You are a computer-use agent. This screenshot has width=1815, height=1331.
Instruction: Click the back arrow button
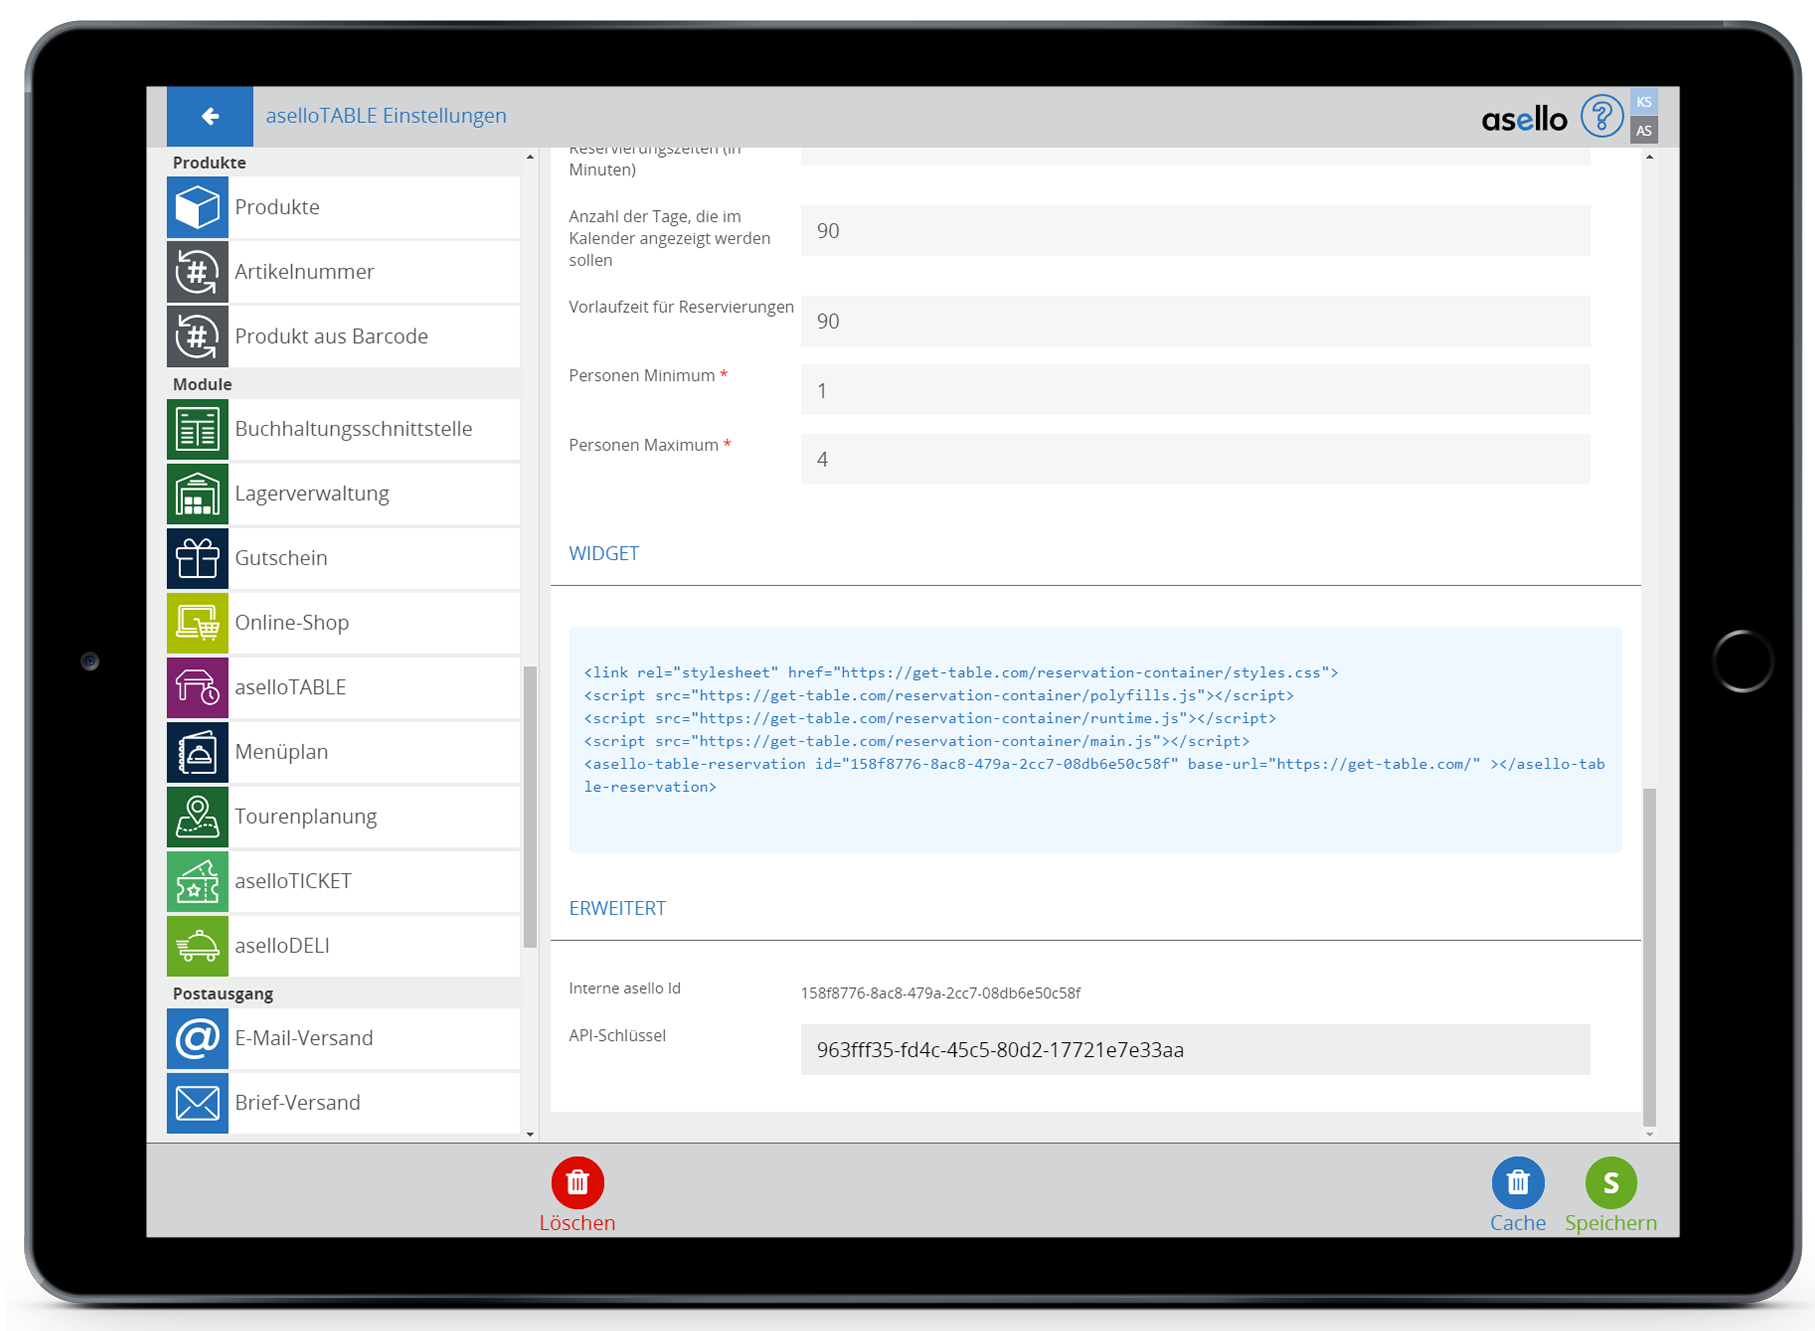point(210,117)
